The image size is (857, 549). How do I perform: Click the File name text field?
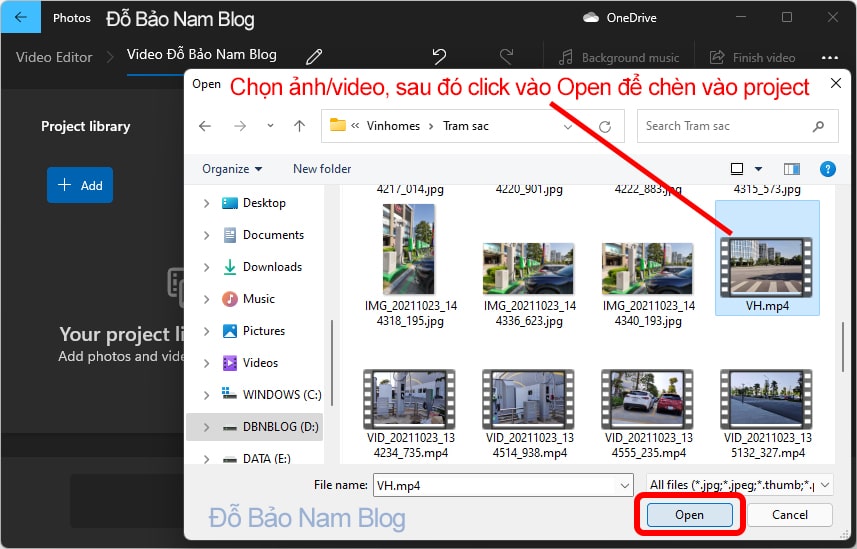495,485
